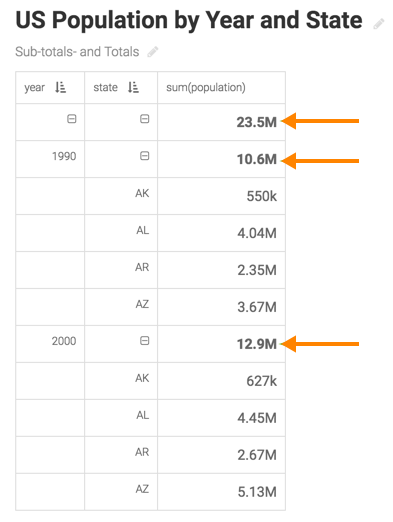Click the year column header label
Screen dimensions: 393x522
click(34, 88)
